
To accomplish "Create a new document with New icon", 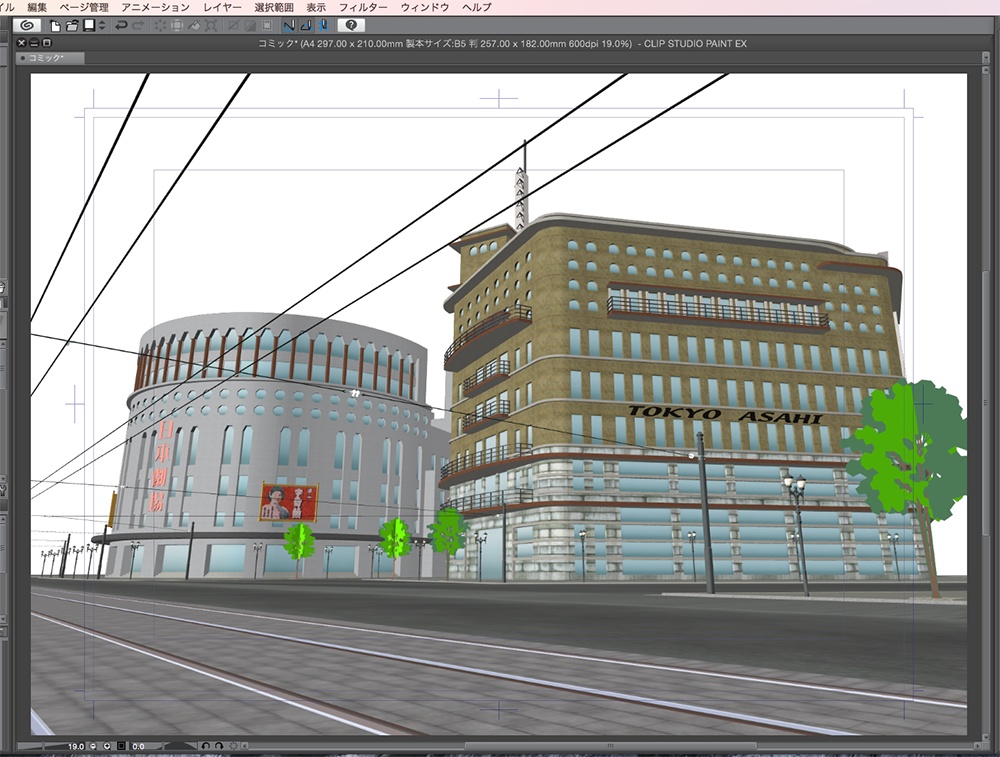I will click(55, 26).
